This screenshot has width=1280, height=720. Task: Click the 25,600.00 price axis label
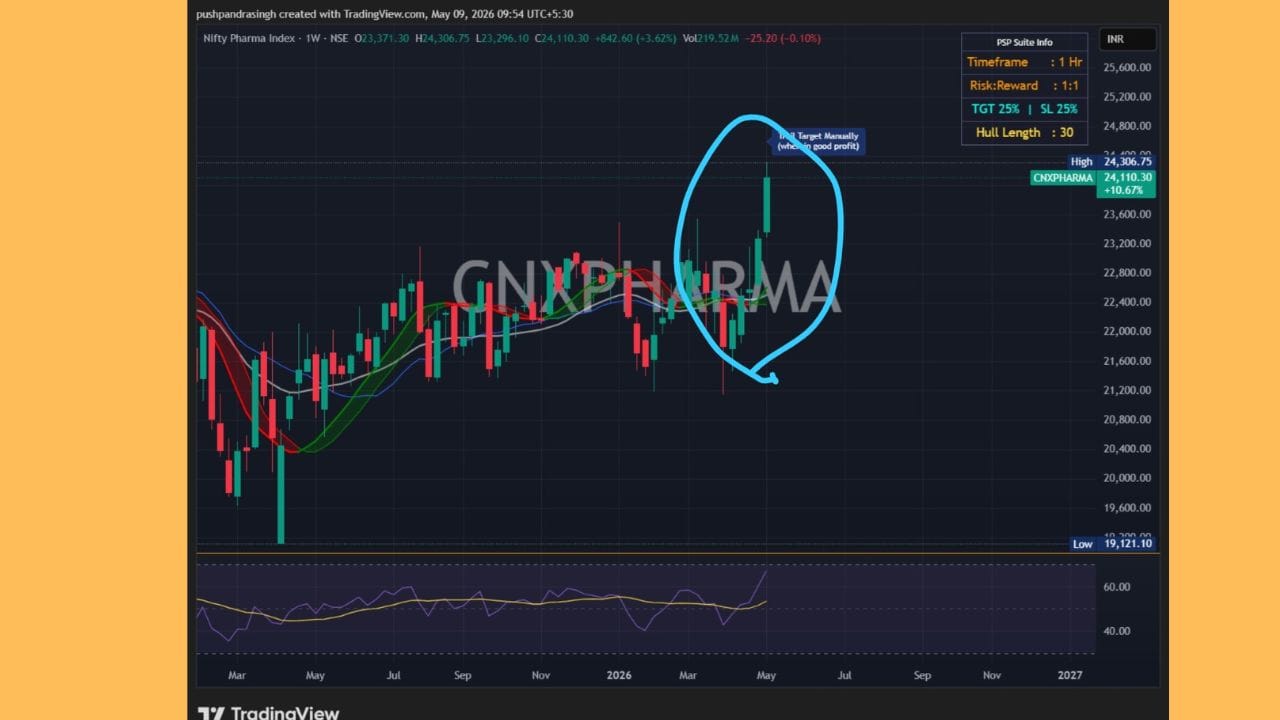(x=1127, y=68)
